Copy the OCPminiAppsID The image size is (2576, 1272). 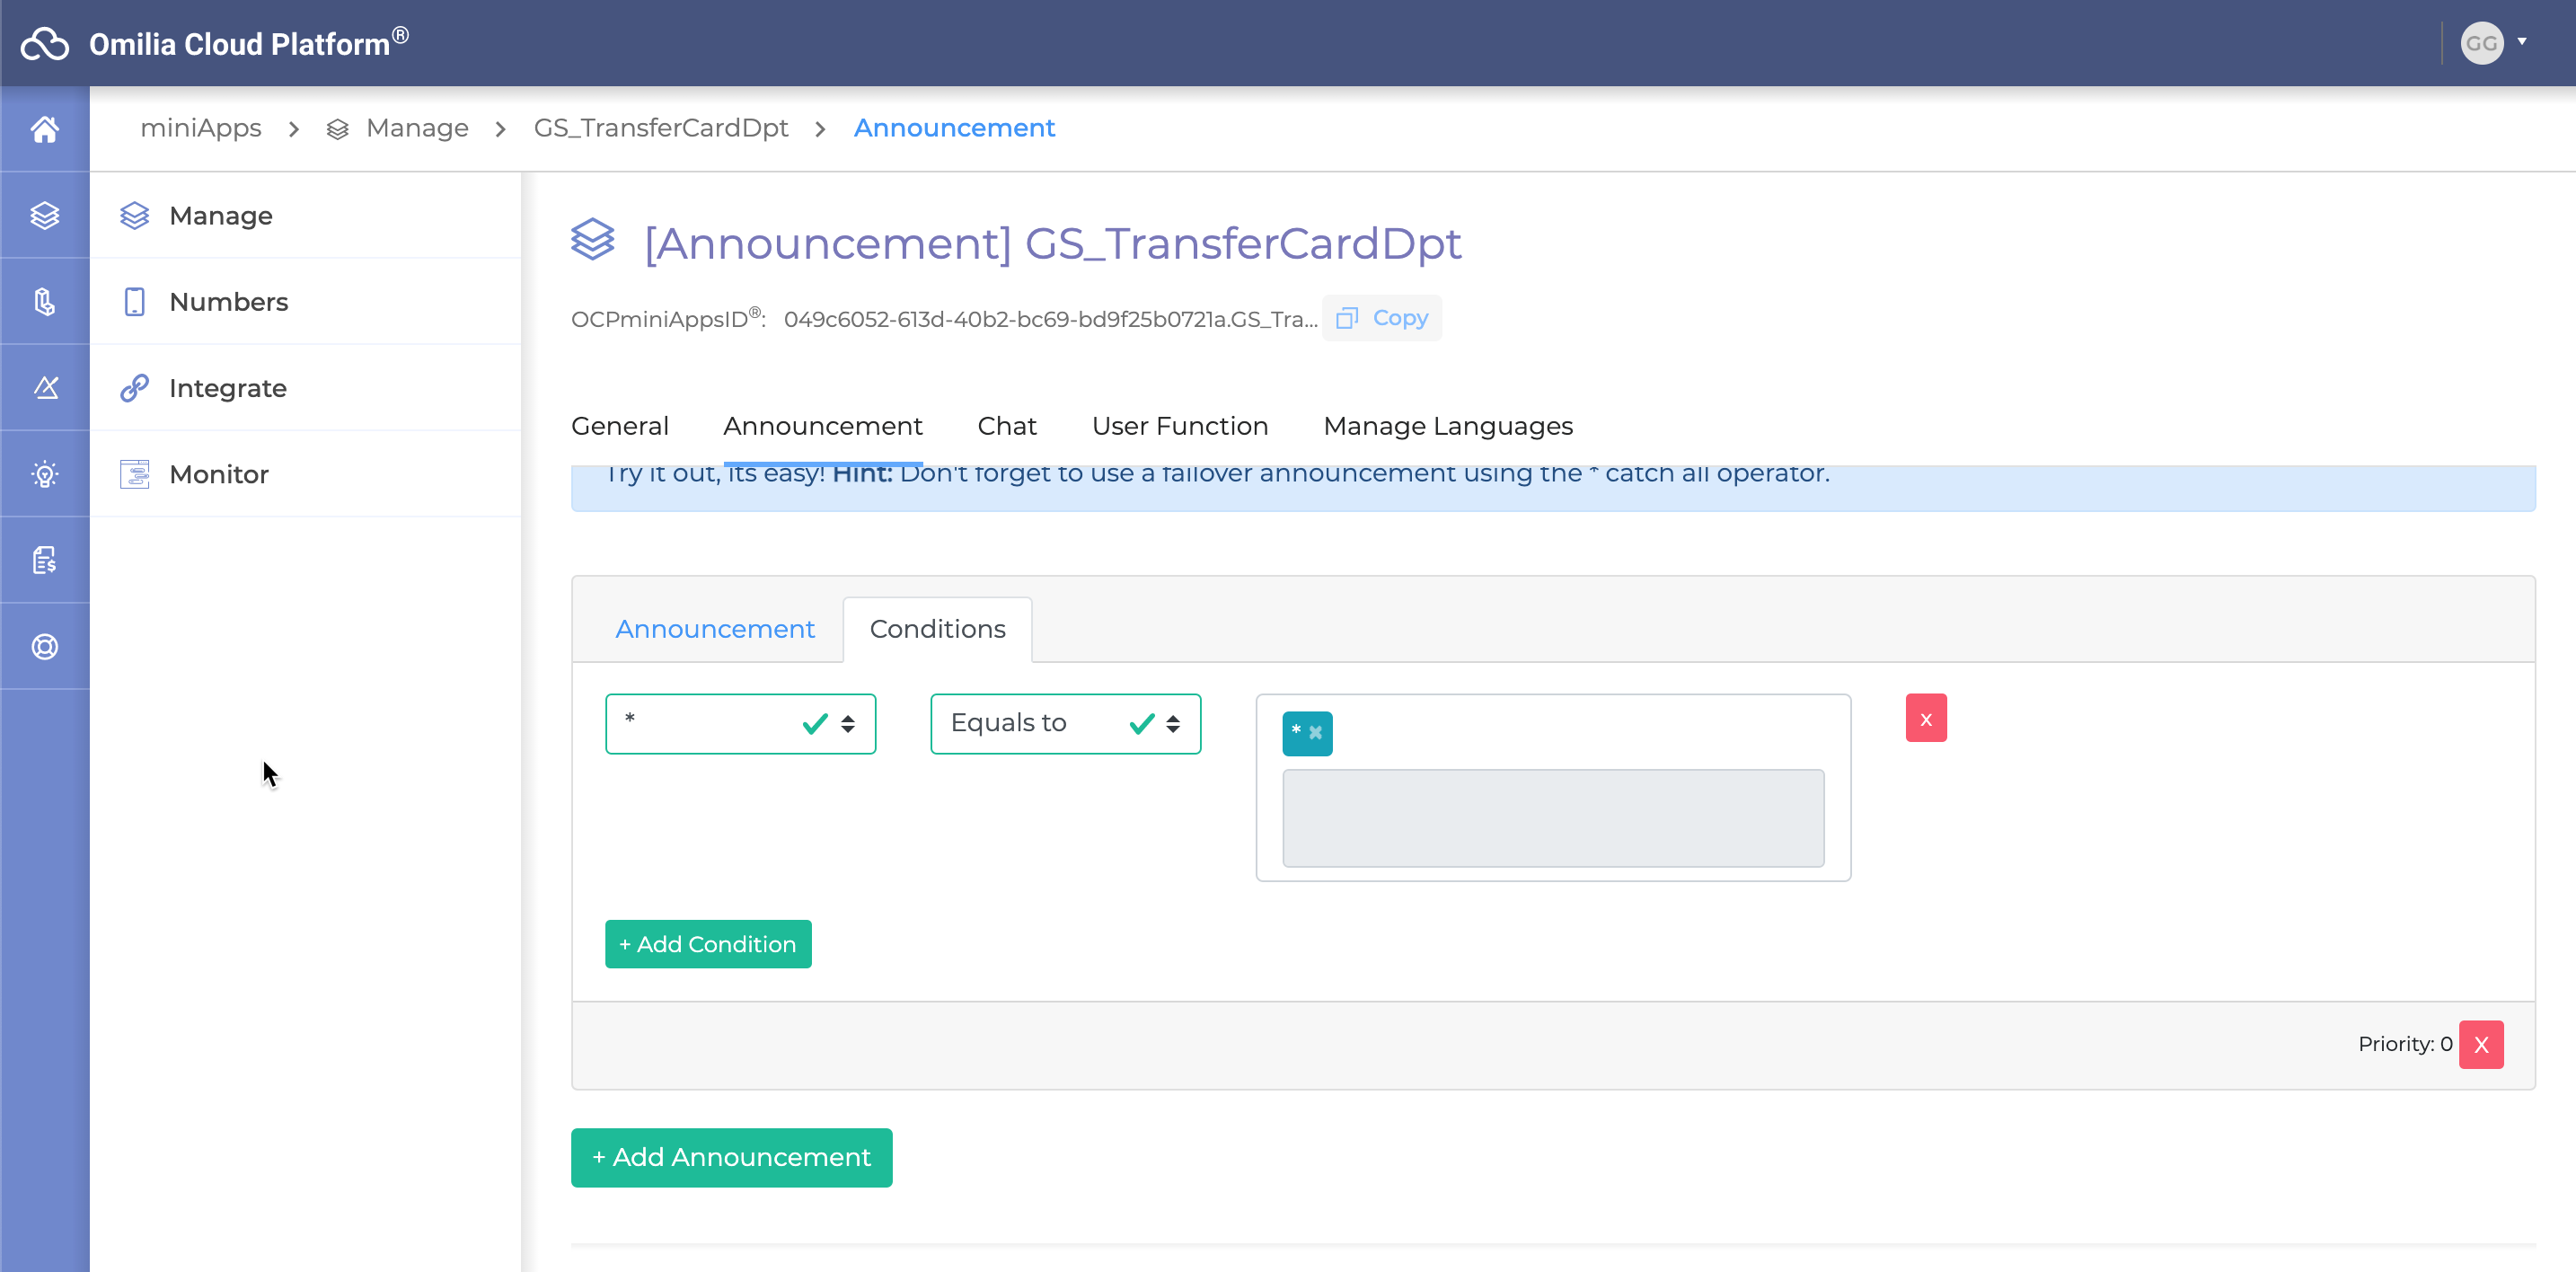click(x=1381, y=318)
